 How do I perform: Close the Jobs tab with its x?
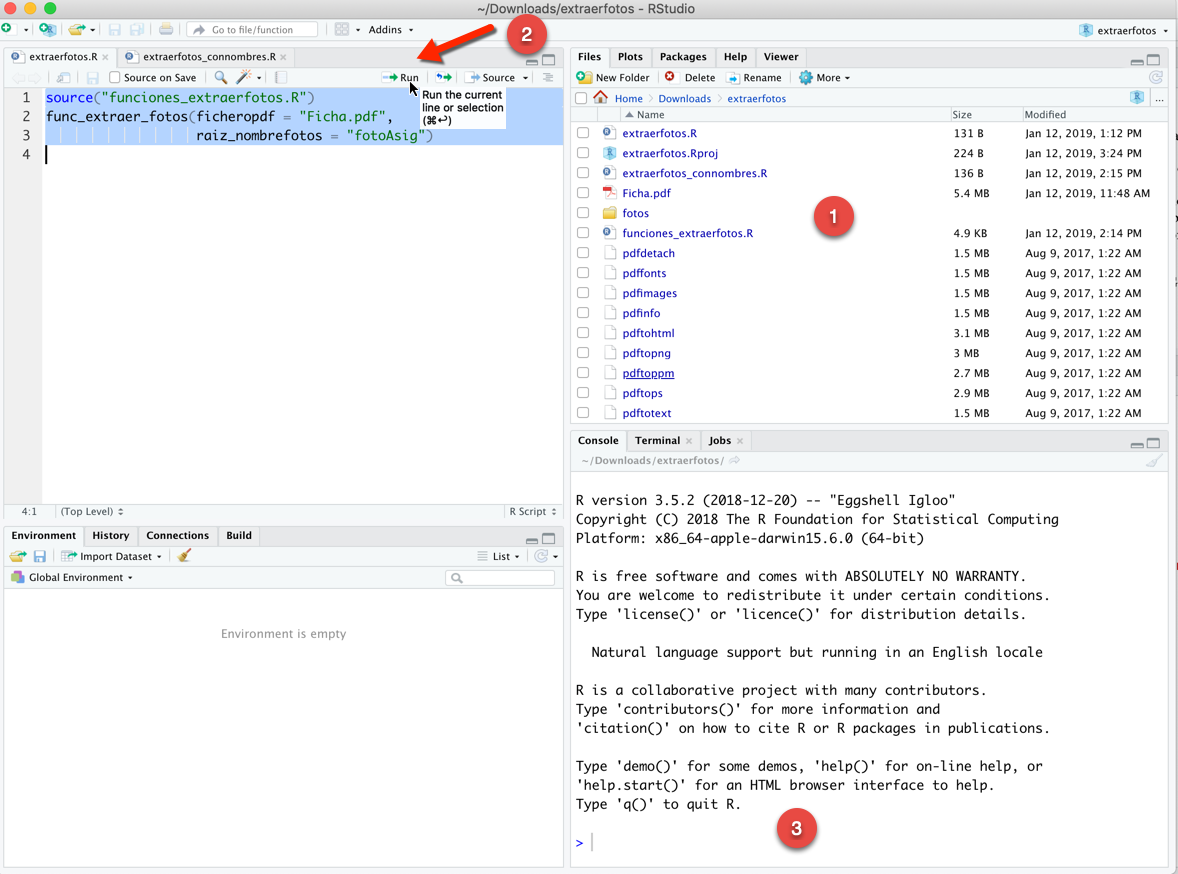[x=740, y=440]
